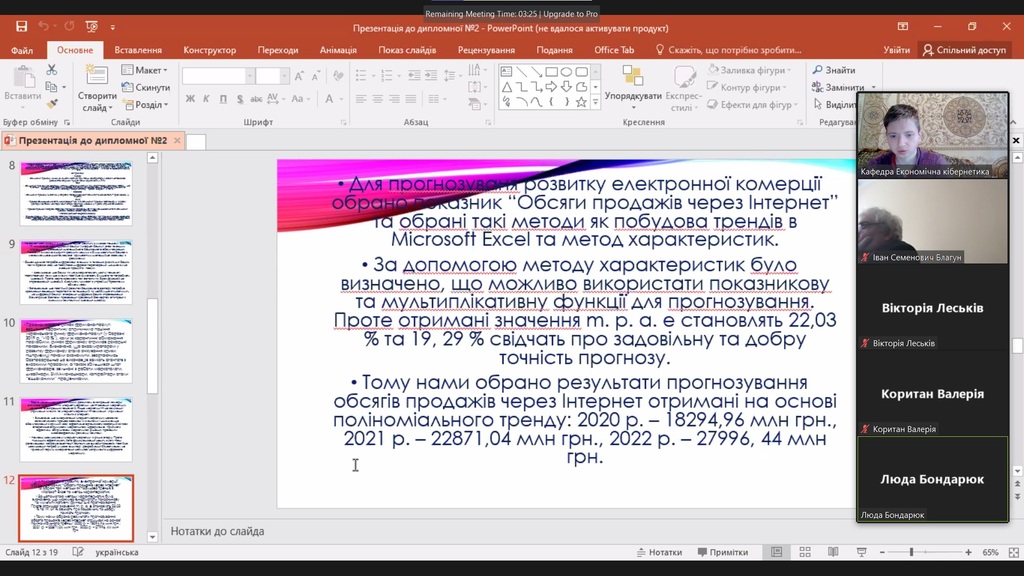1024x576 pixels.
Task: Open the Вставлення (Insert) ribbon tab
Action: pyautogui.click(x=138, y=50)
